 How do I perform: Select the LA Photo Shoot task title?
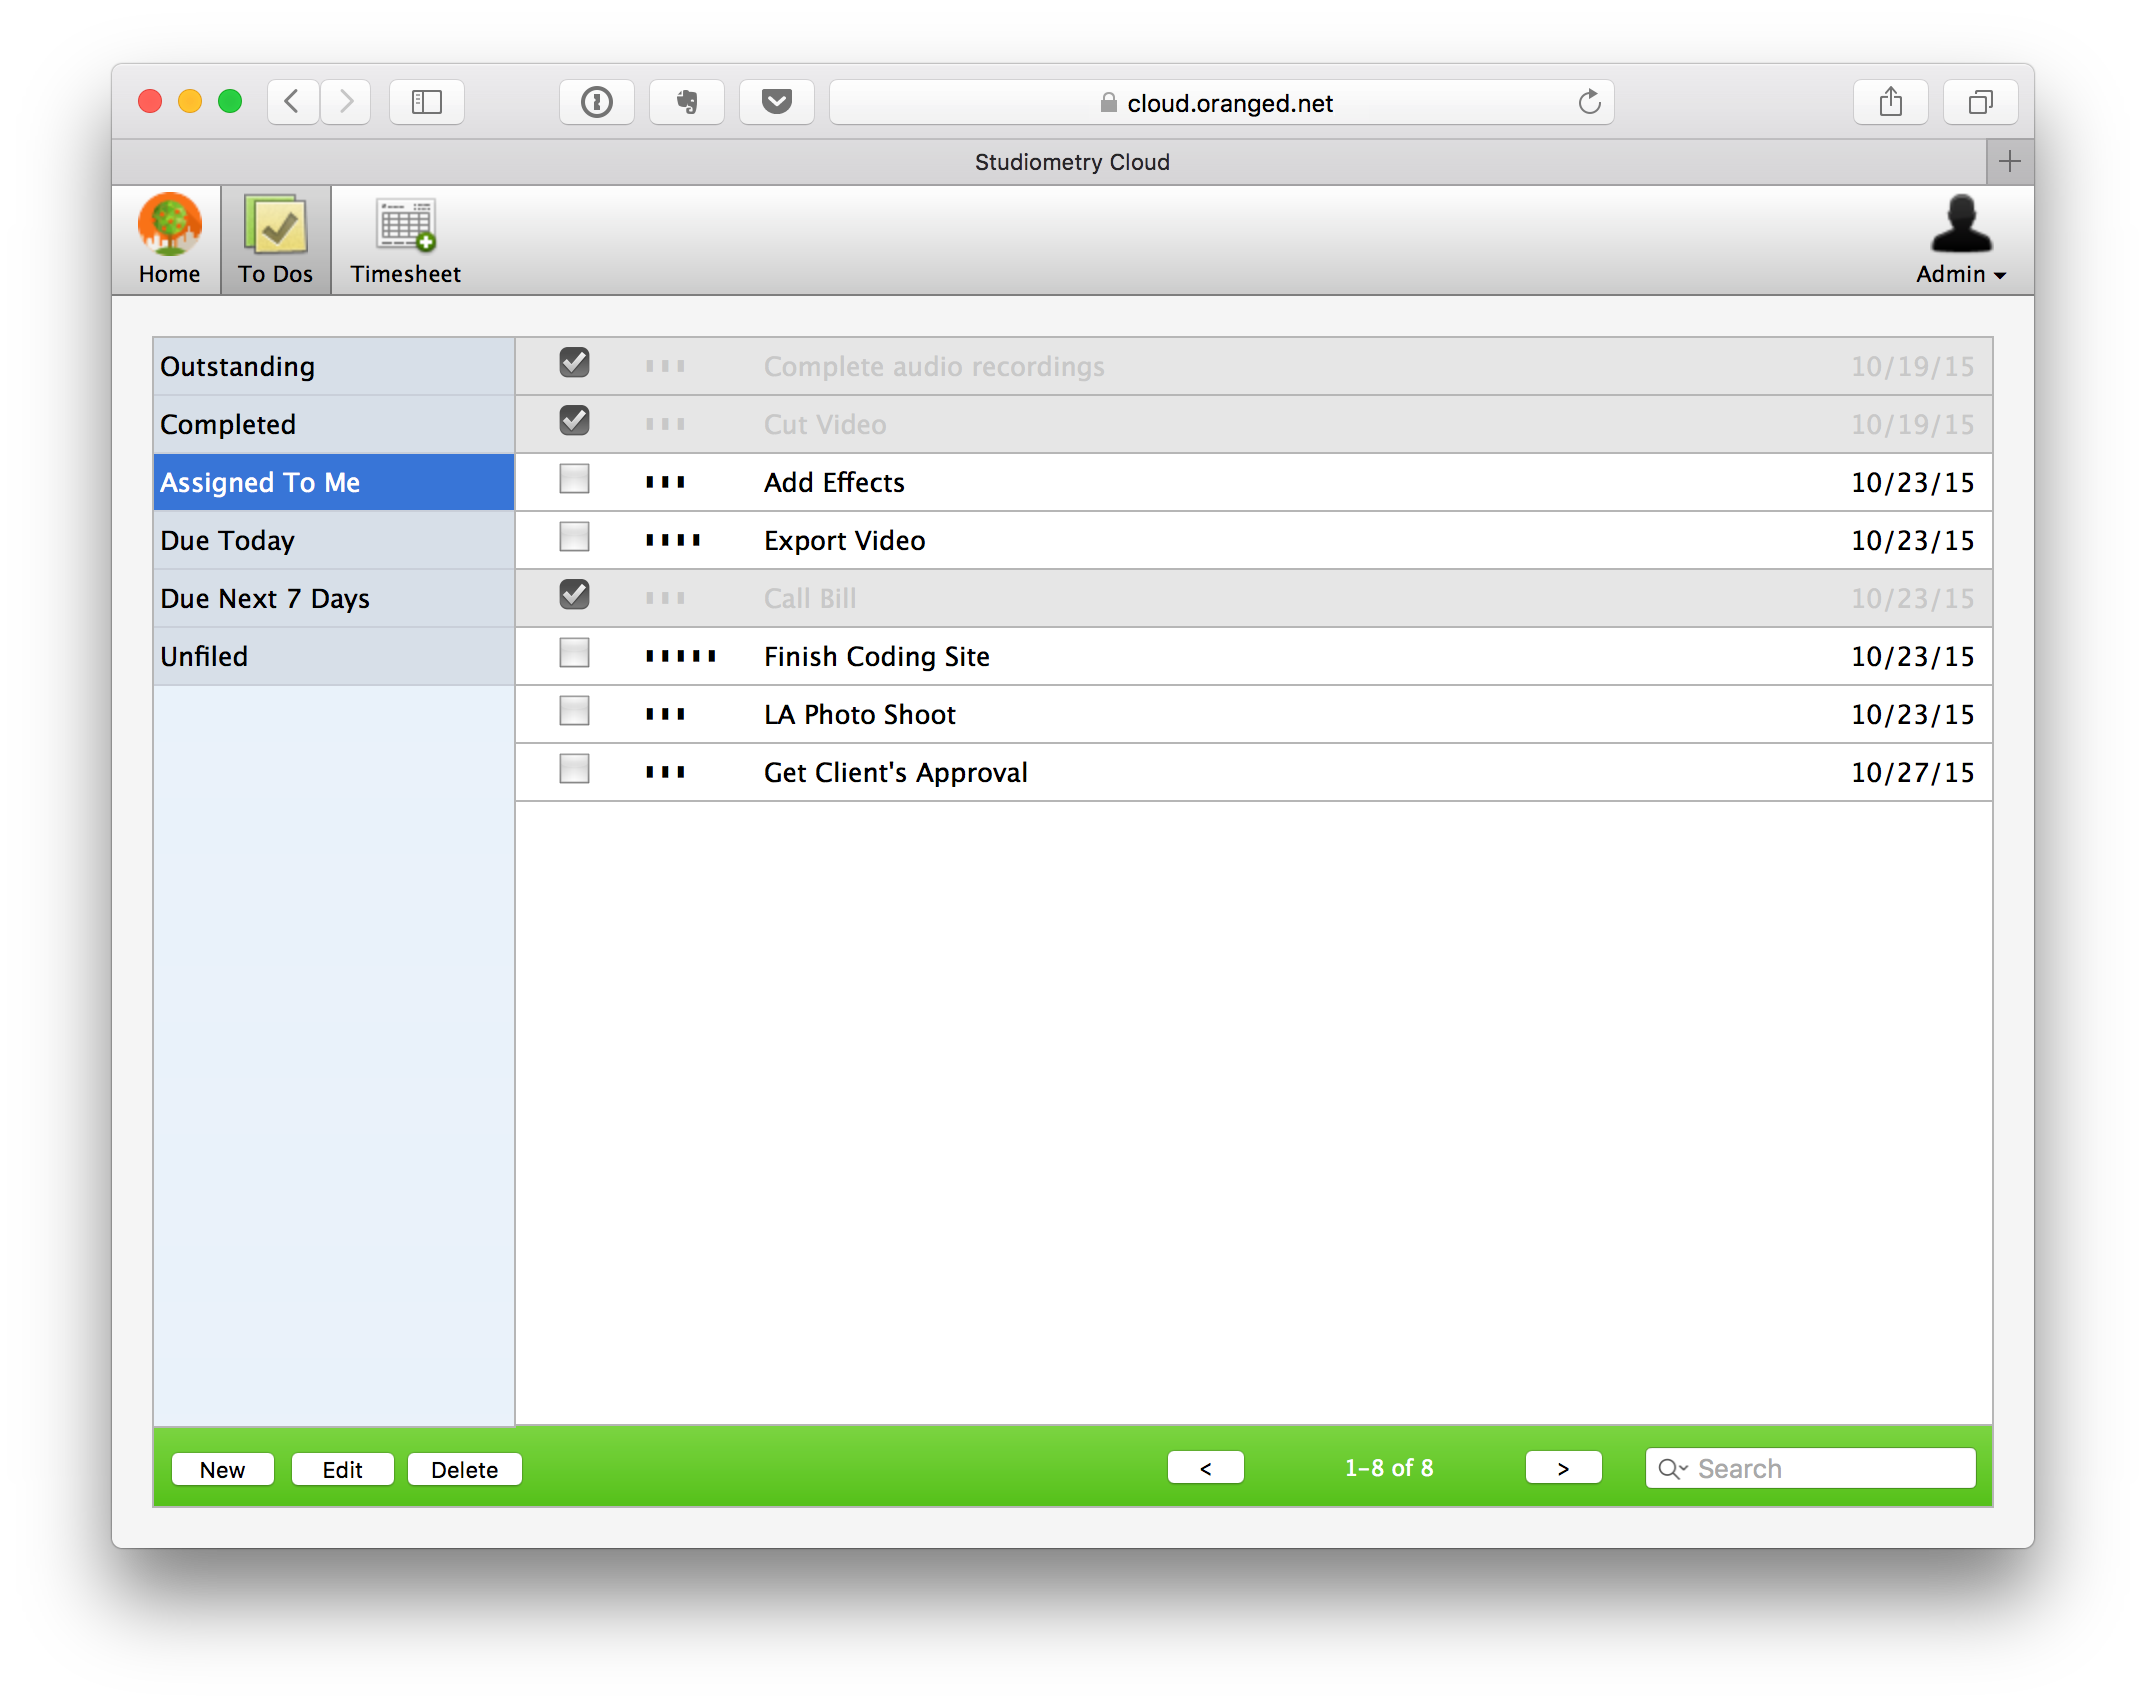860,715
